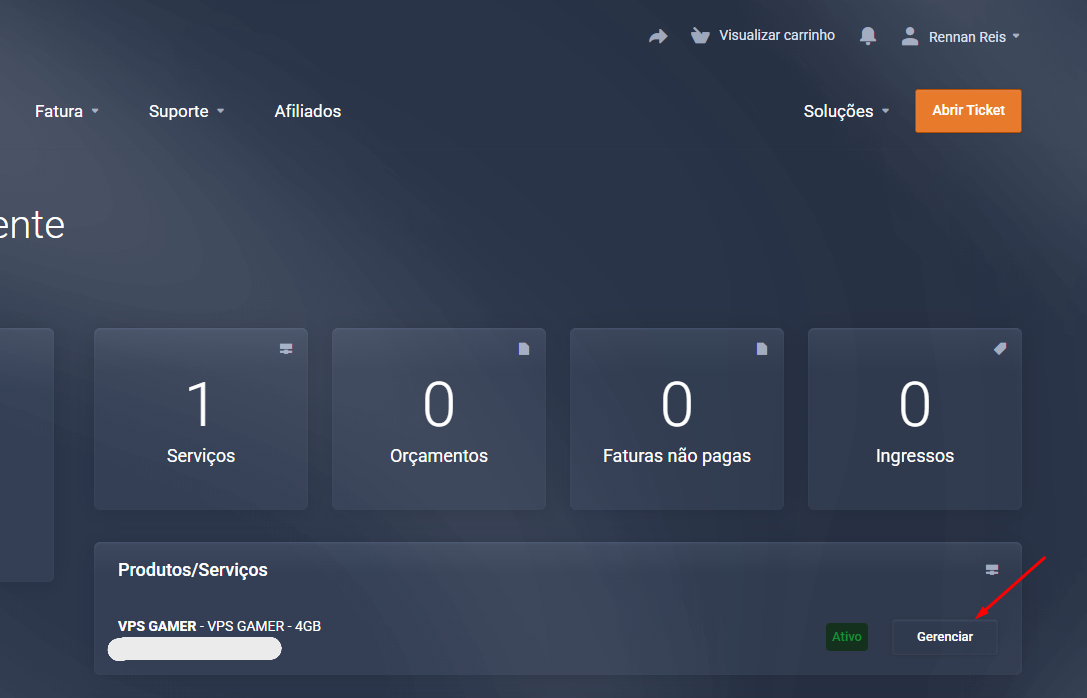Select the Ingressos label text

pyautogui.click(x=915, y=456)
